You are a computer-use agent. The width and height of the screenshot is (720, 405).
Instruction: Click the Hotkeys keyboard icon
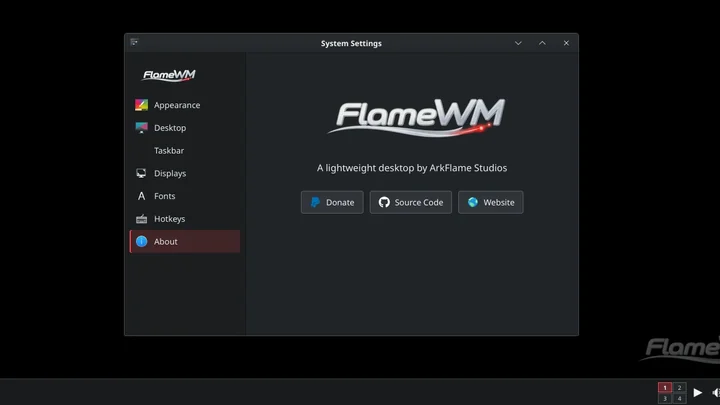(x=141, y=219)
